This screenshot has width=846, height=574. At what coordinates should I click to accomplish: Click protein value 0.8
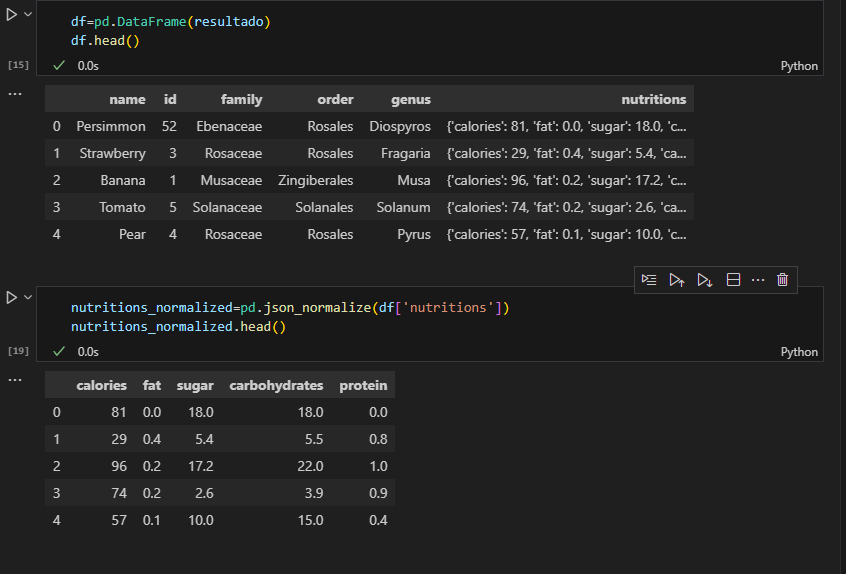click(x=378, y=439)
